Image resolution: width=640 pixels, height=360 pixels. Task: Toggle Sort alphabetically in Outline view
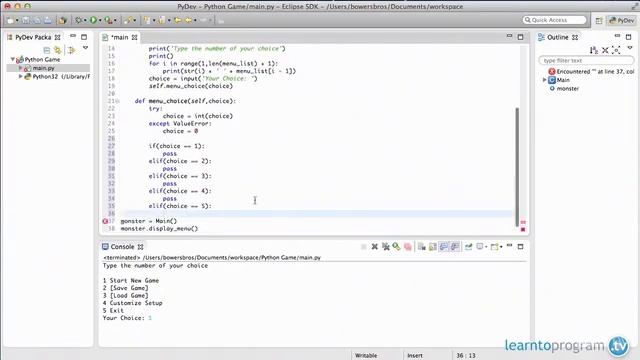(x=594, y=50)
